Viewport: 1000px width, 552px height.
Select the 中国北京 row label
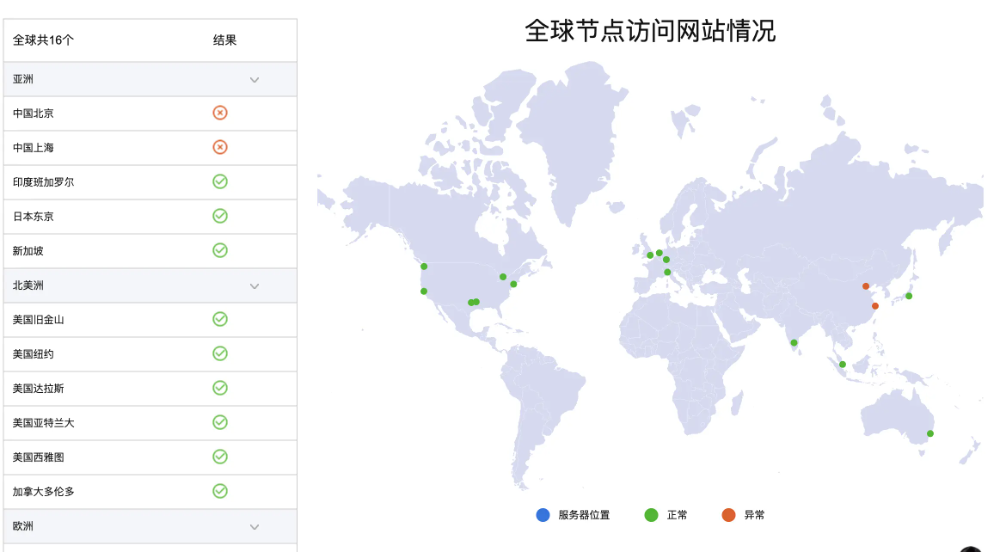[33, 113]
